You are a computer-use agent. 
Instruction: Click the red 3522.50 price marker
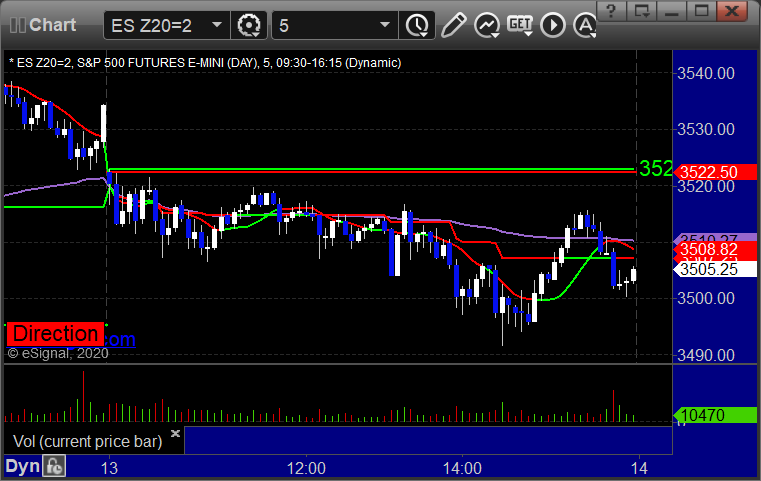point(715,172)
